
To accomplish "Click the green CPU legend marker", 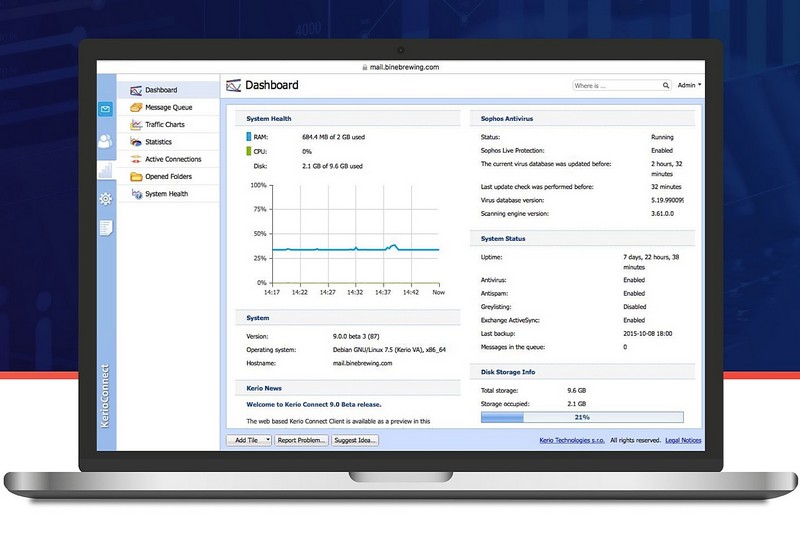I will point(248,151).
